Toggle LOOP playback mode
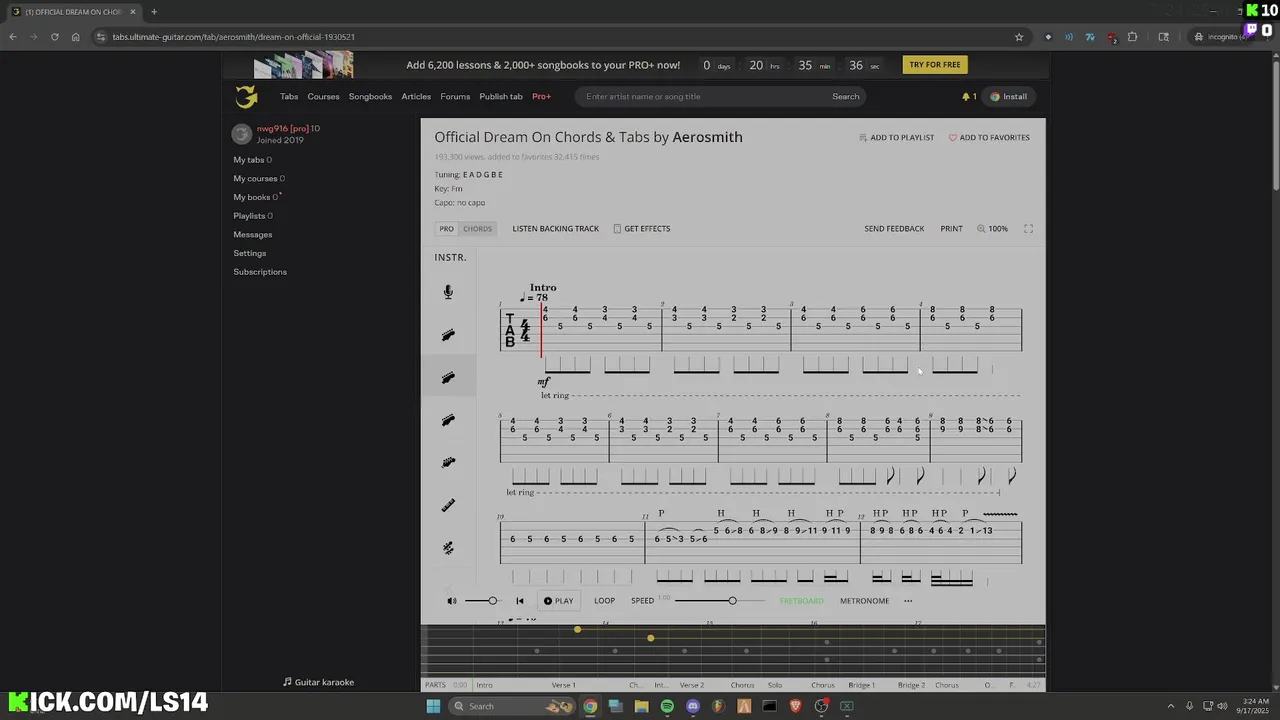 click(605, 601)
